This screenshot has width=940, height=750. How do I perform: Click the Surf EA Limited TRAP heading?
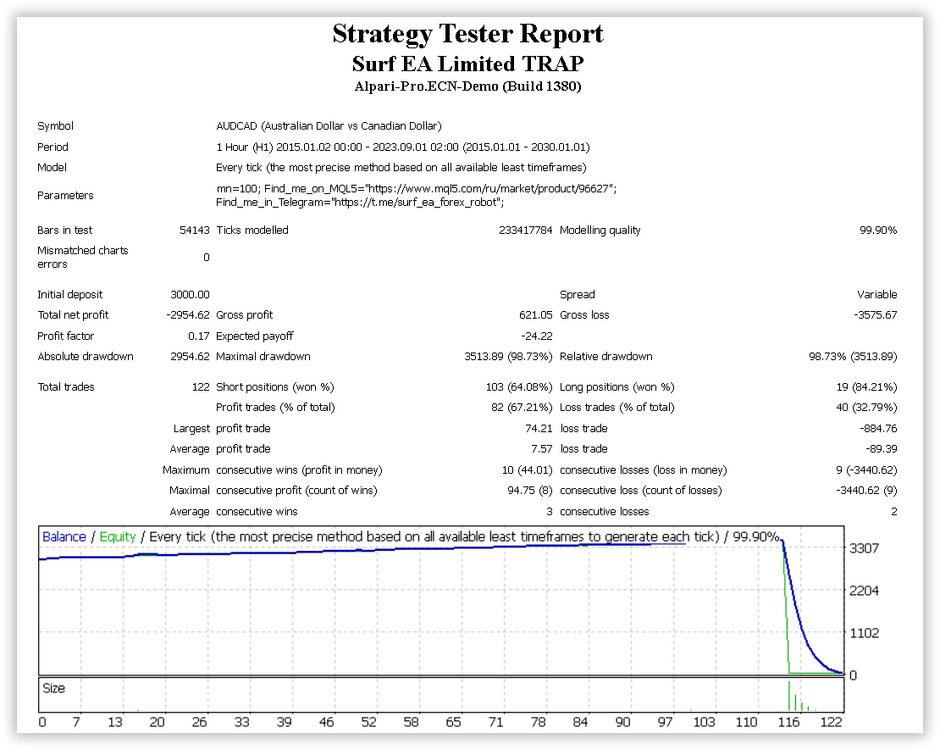pyautogui.click(x=468, y=64)
